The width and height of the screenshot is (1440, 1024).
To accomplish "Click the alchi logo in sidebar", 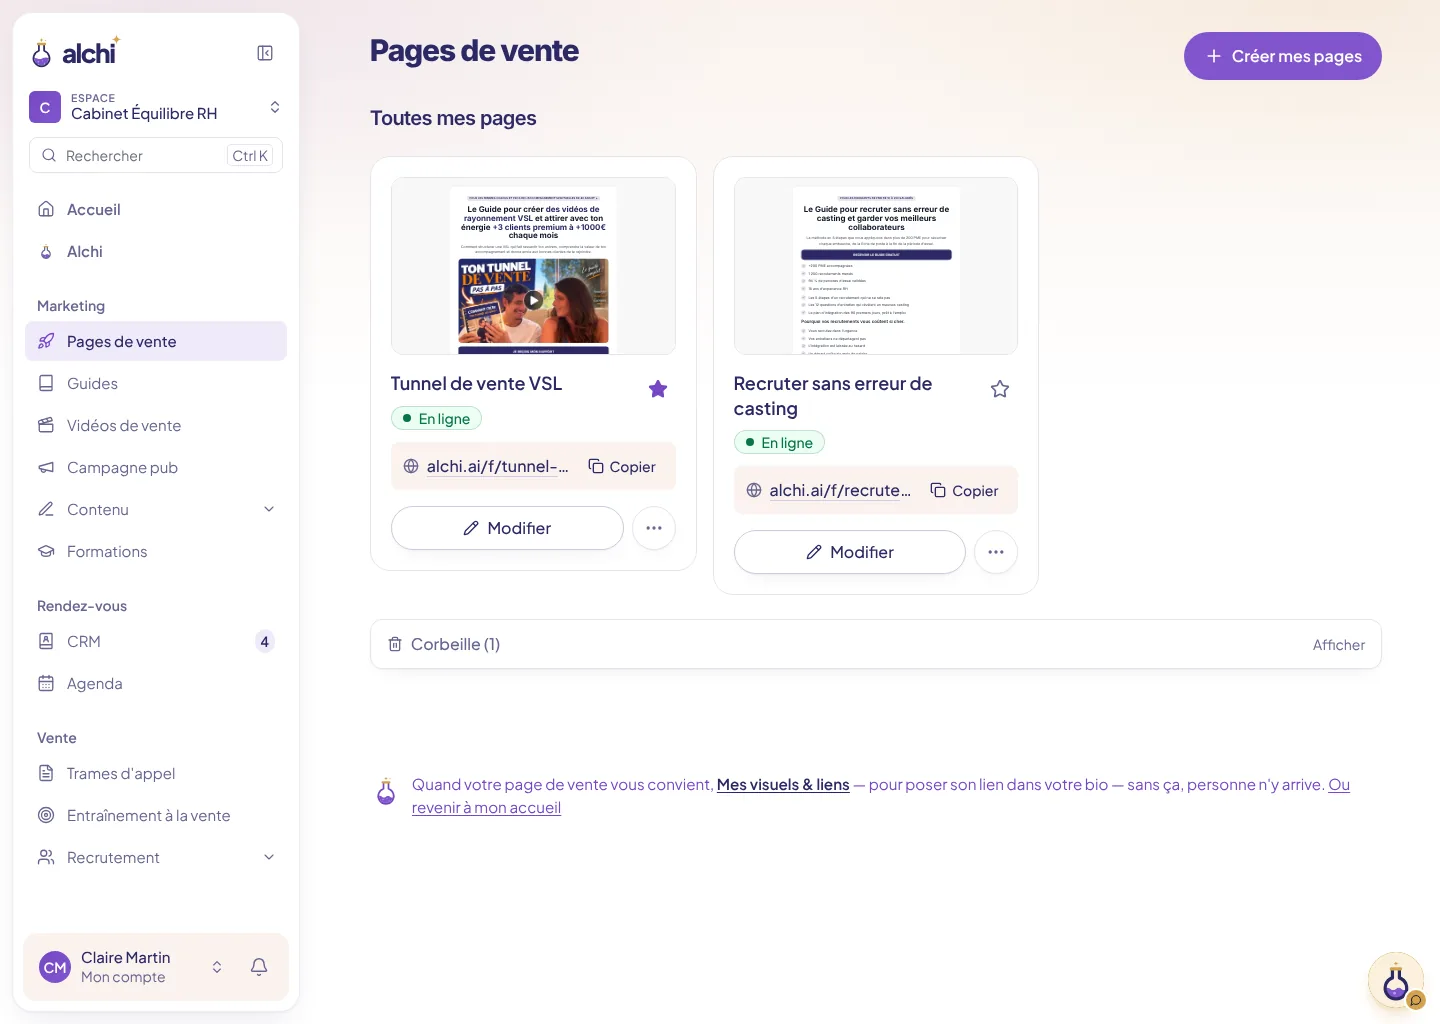I will point(76,52).
